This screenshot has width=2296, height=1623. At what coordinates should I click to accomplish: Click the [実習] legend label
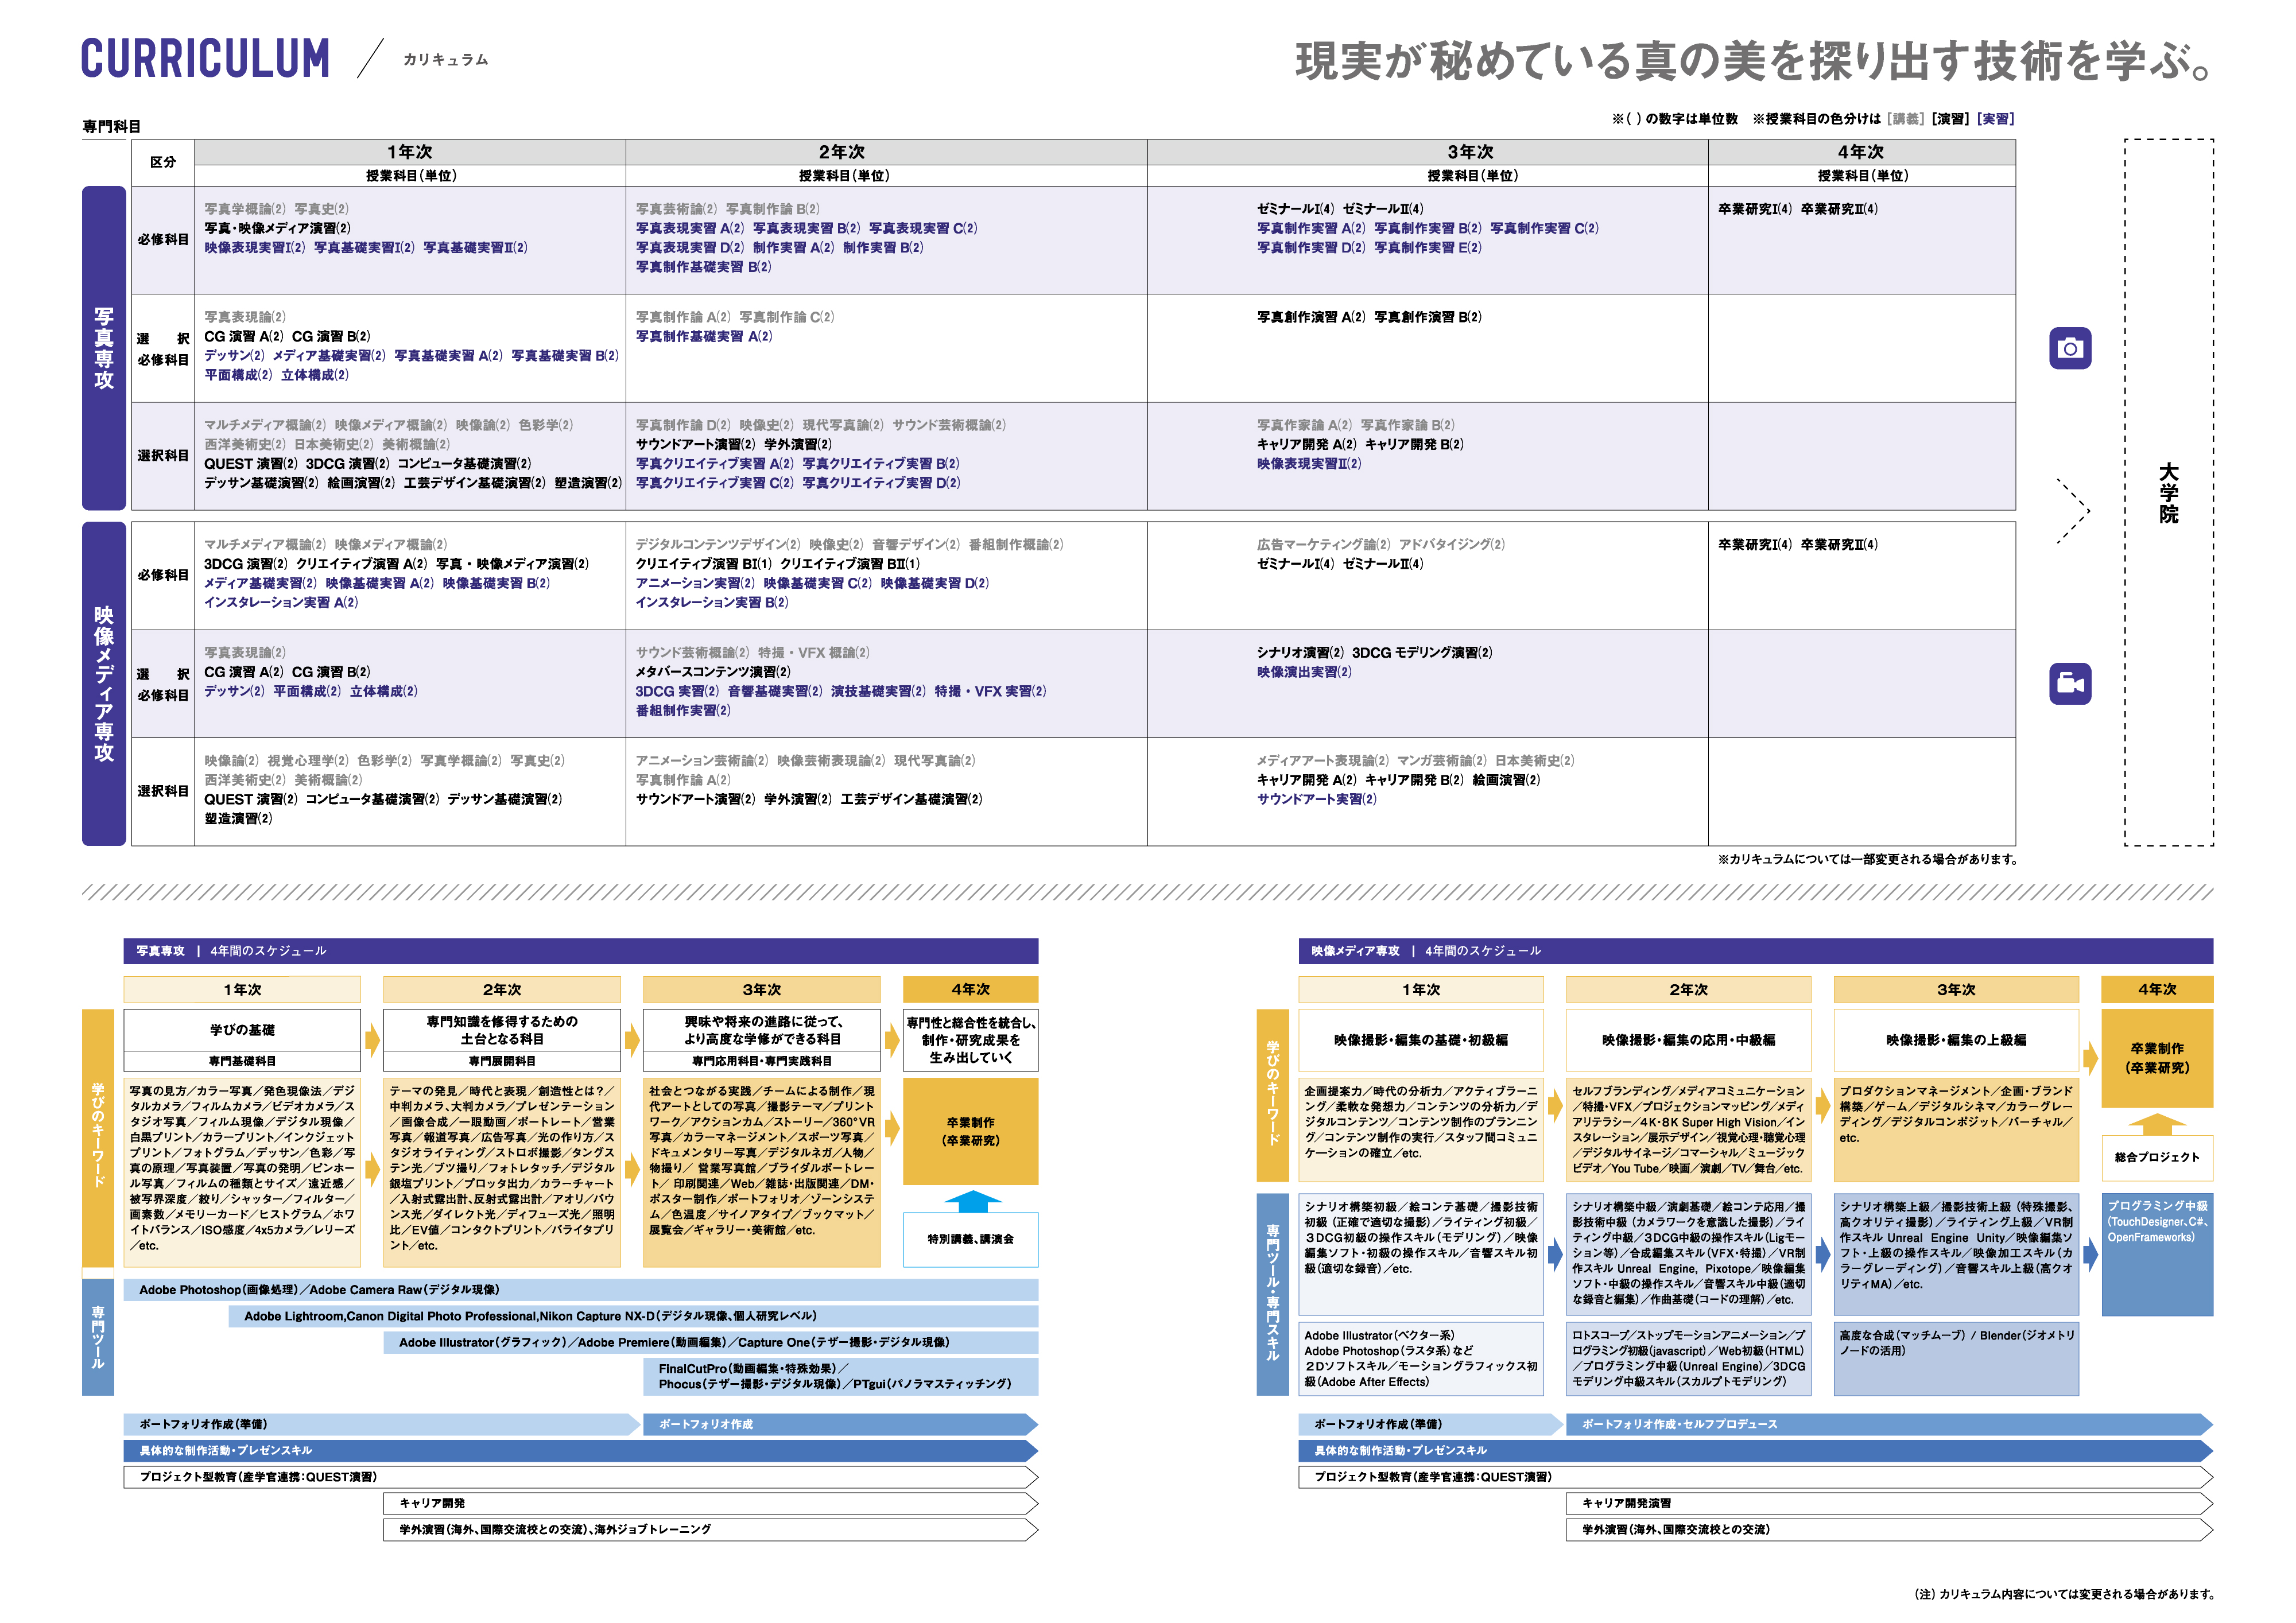pos(1995,119)
